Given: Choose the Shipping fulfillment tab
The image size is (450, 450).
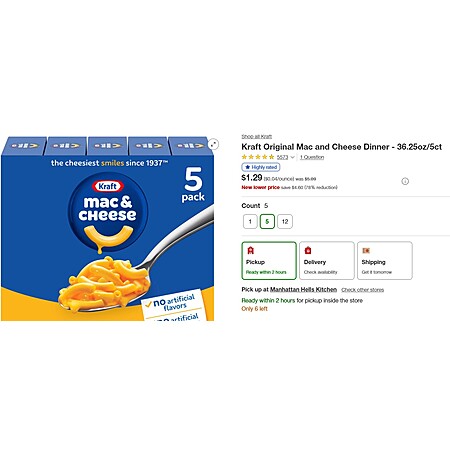Looking at the screenshot, I should pyautogui.click(x=385, y=261).
